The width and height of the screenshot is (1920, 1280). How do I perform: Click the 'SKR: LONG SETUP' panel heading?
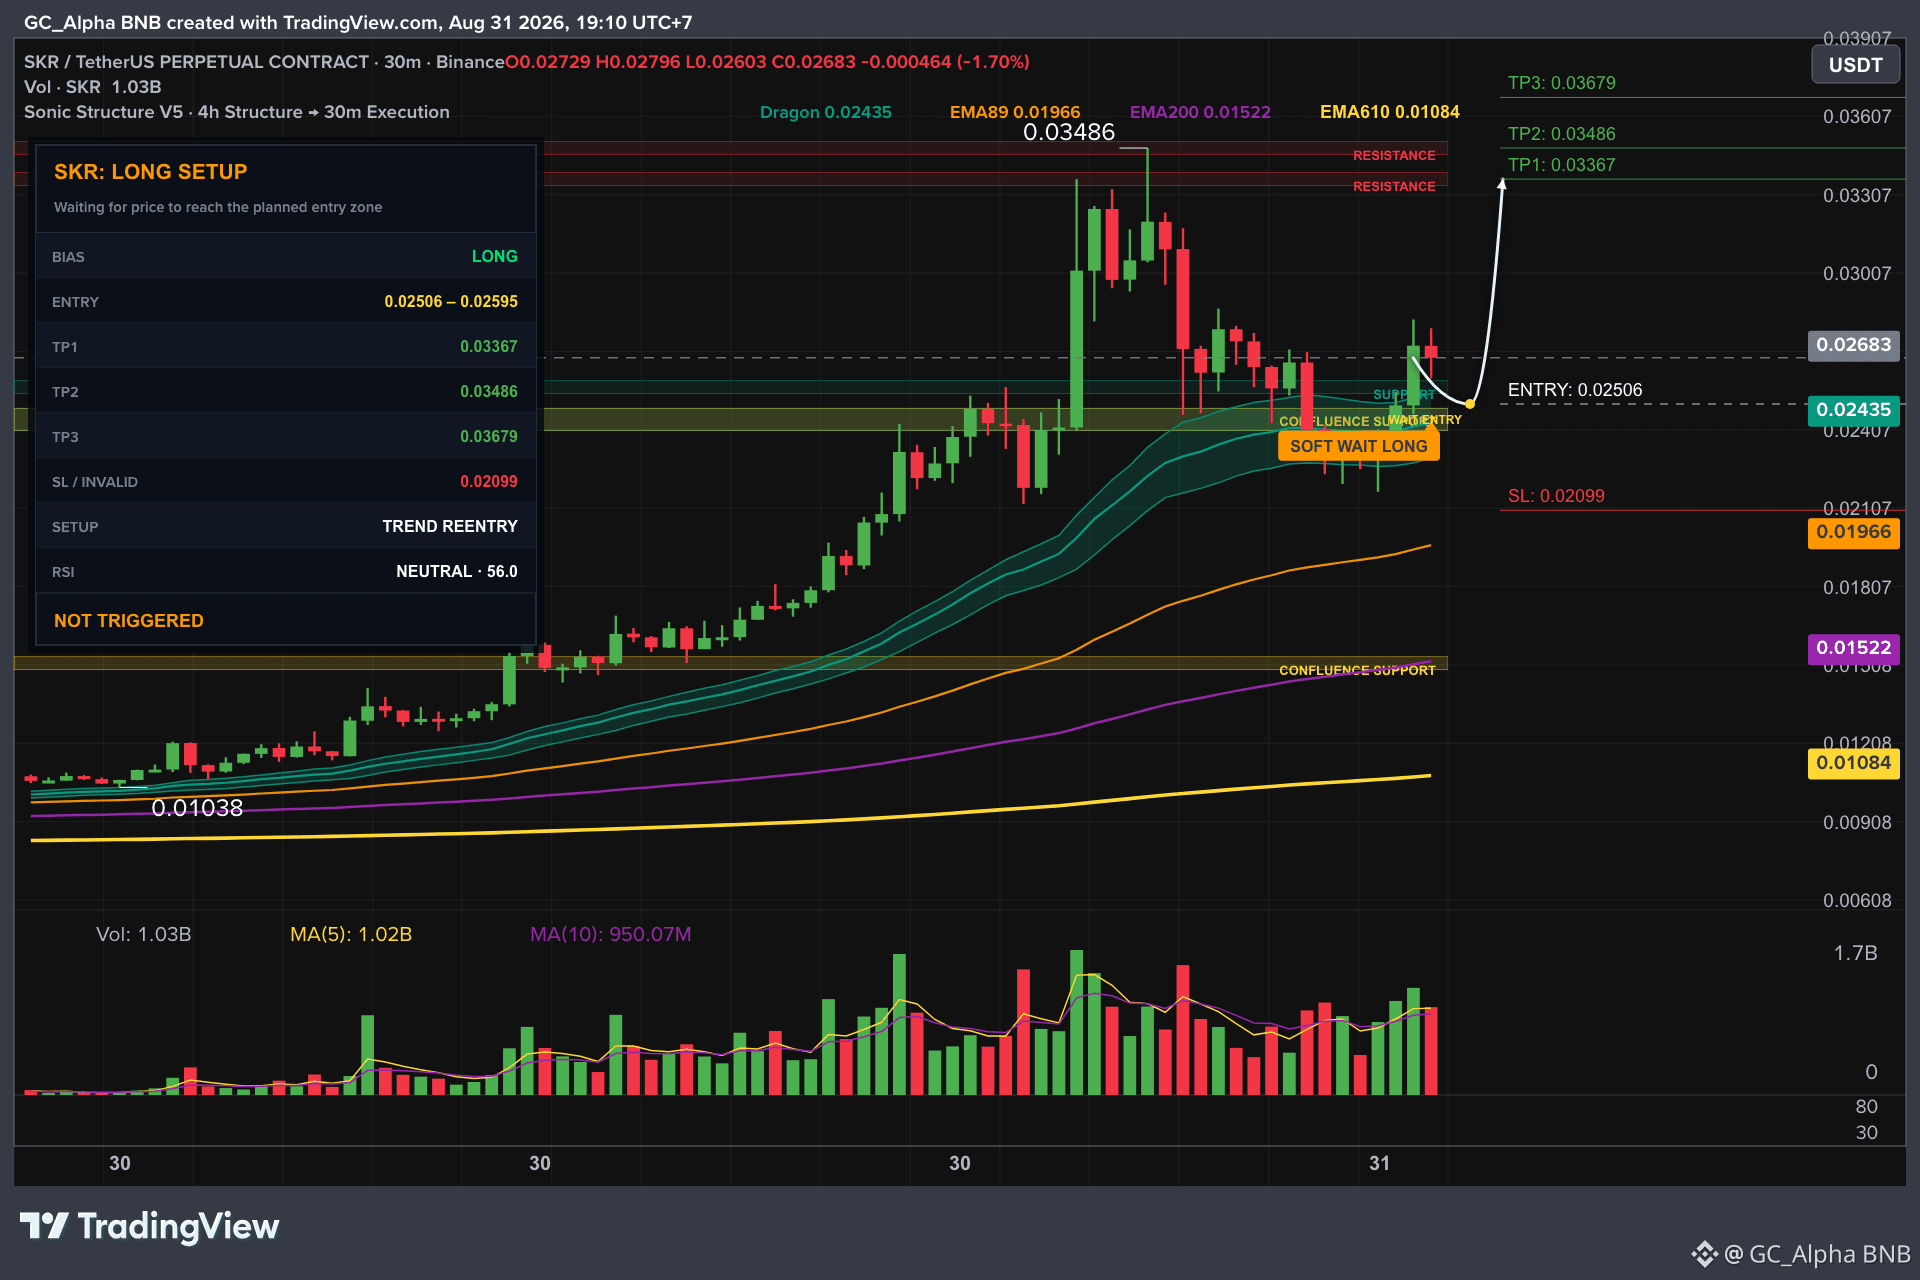[x=151, y=172]
